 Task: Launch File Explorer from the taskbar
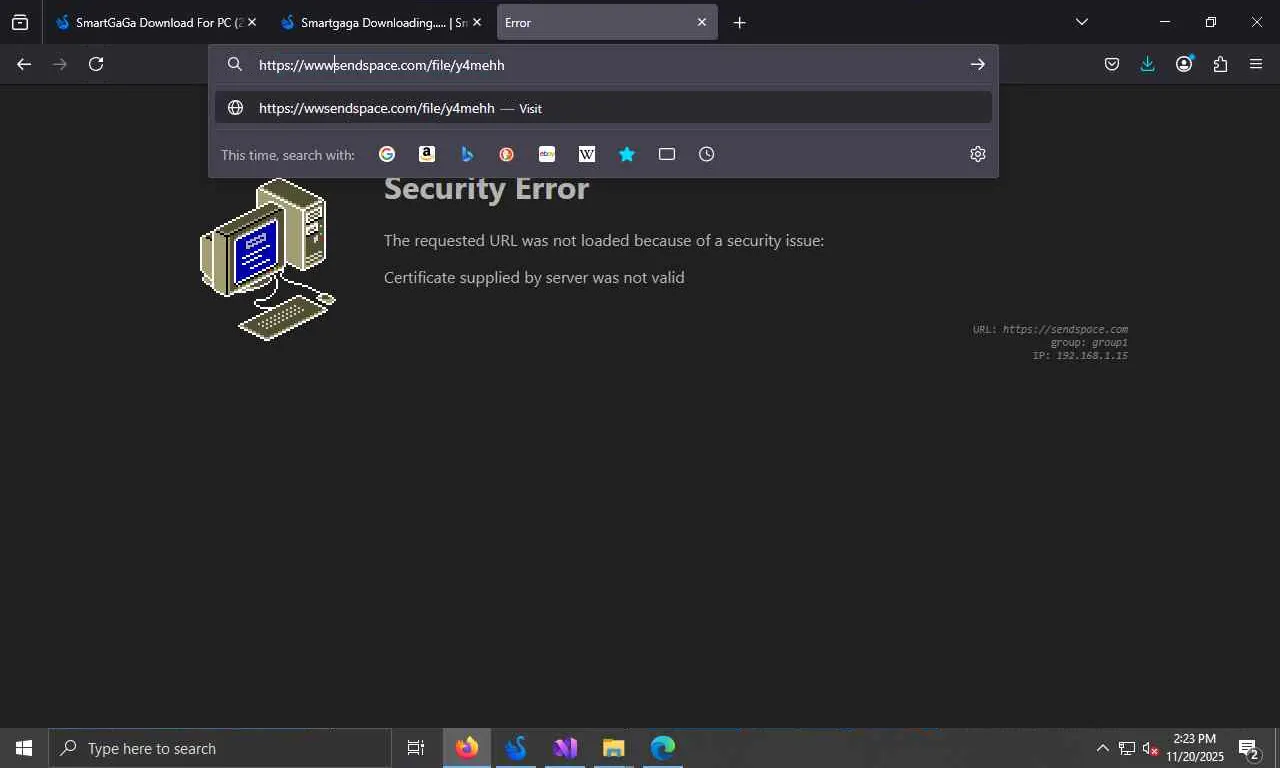[x=614, y=748]
